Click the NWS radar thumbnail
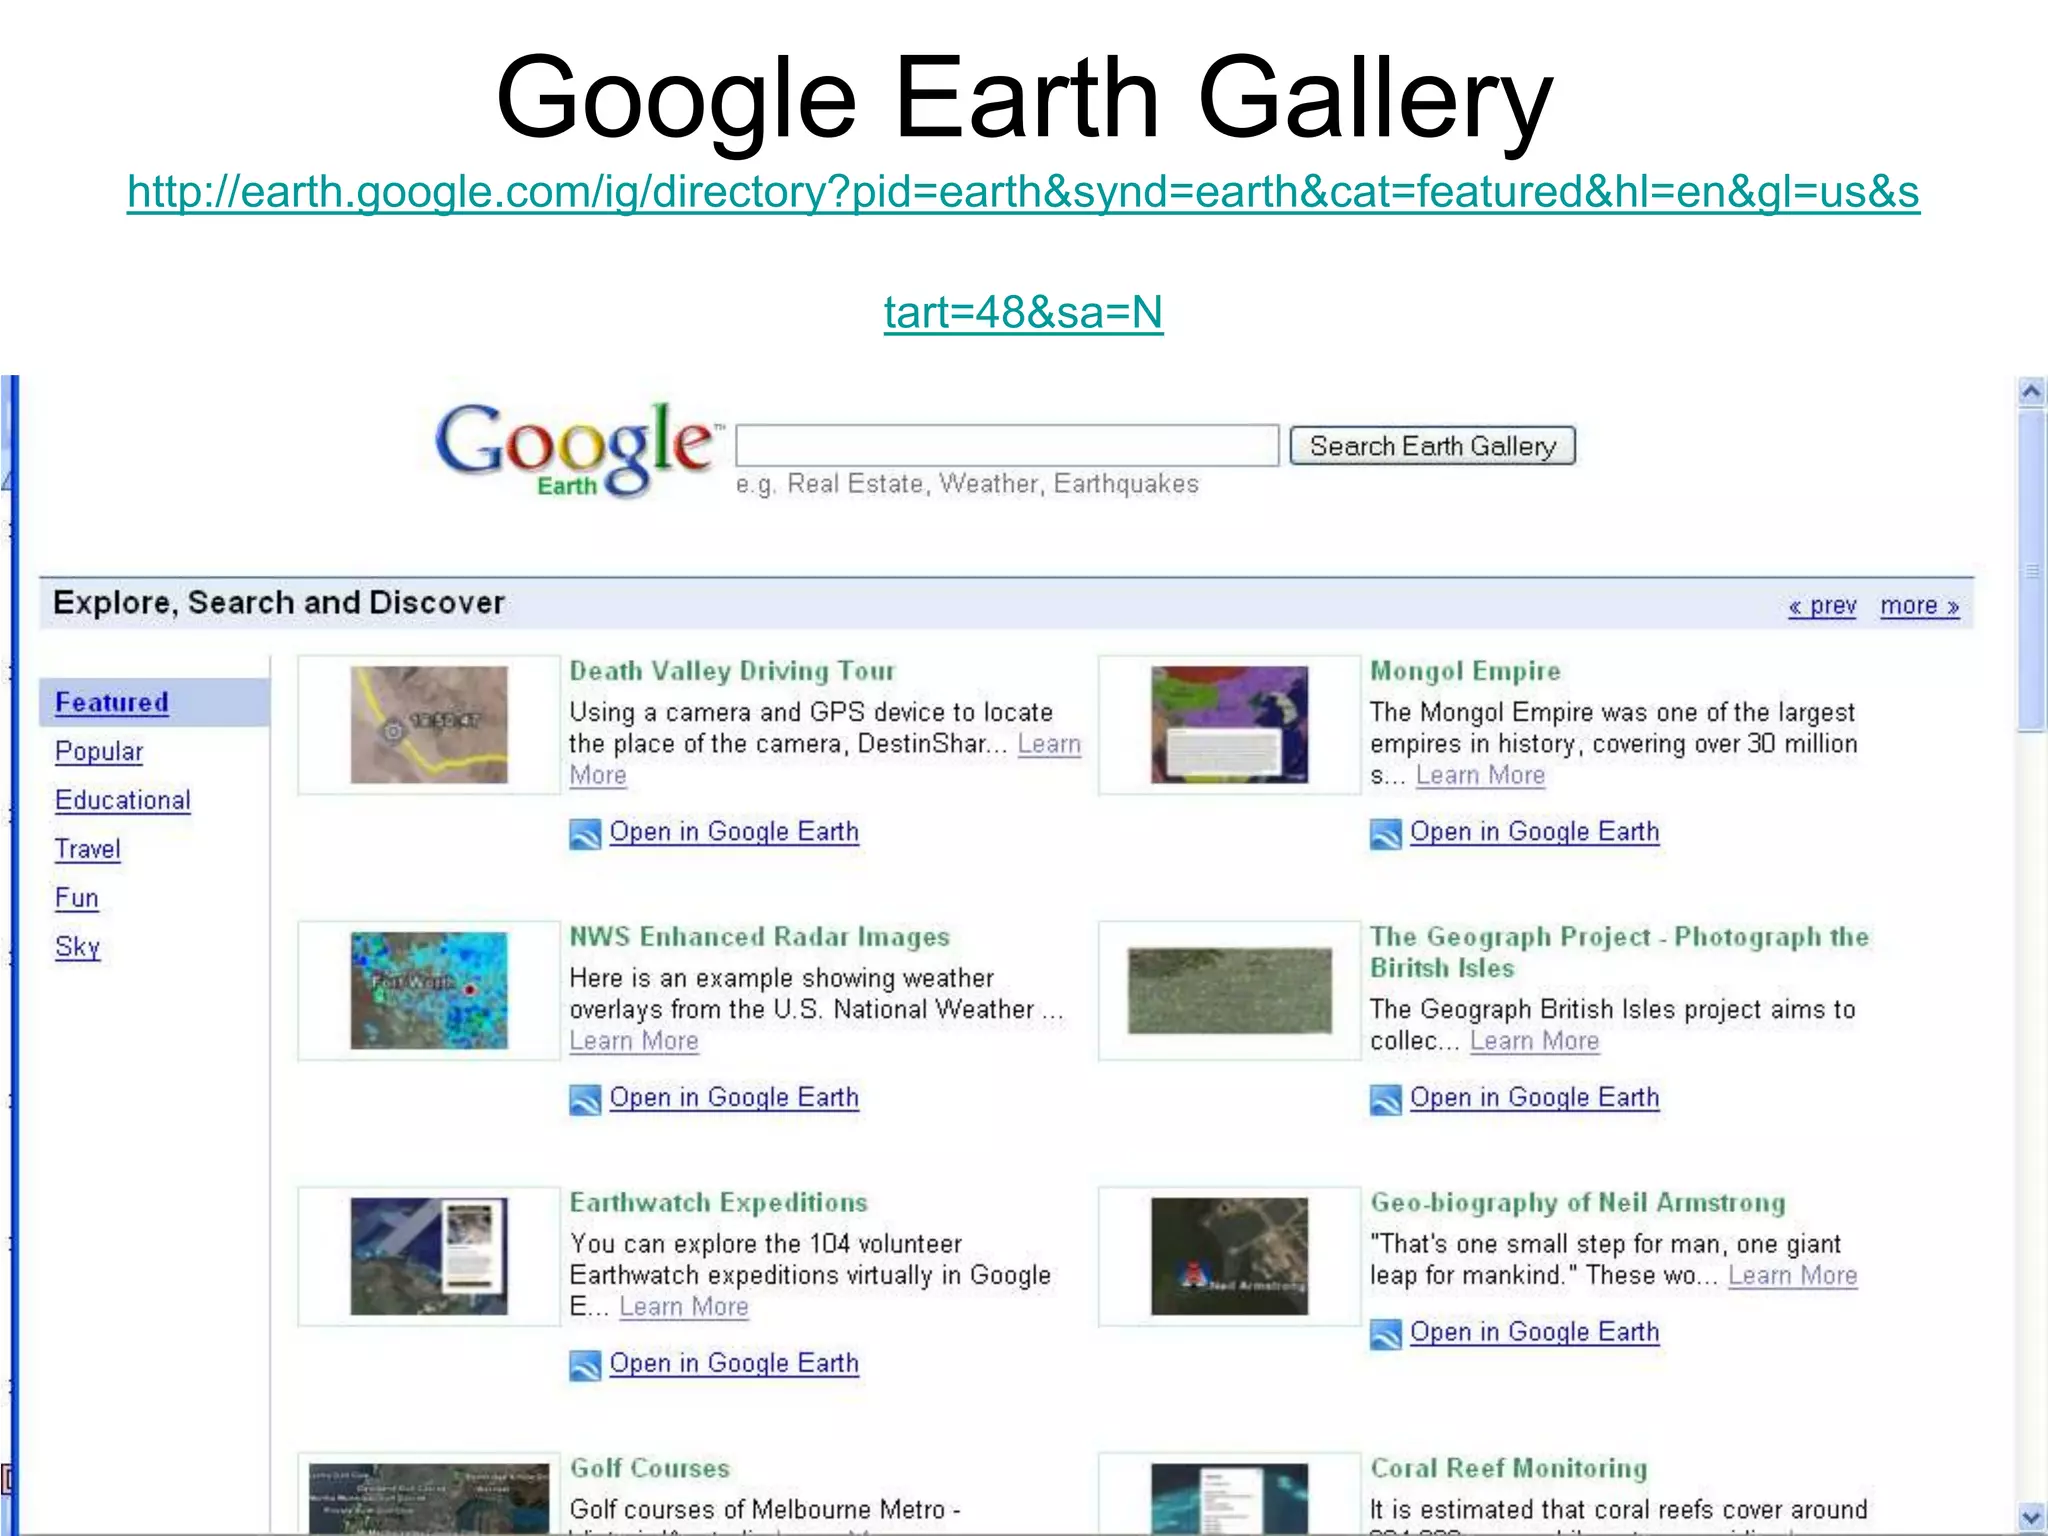Viewport: 2048px width, 1536px height. [x=429, y=991]
